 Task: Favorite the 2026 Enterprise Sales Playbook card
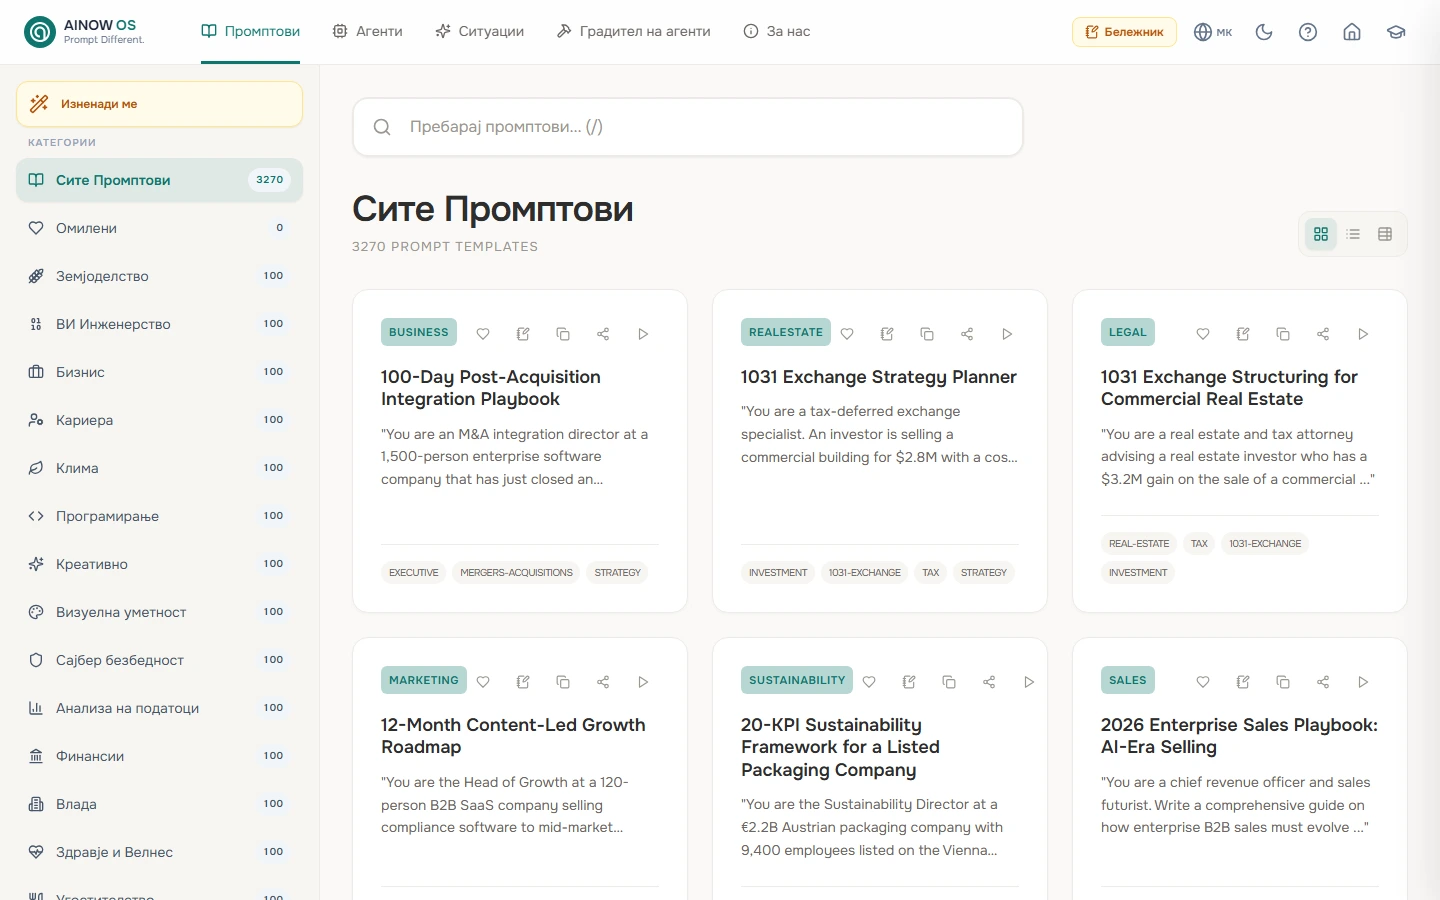pos(1203,682)
